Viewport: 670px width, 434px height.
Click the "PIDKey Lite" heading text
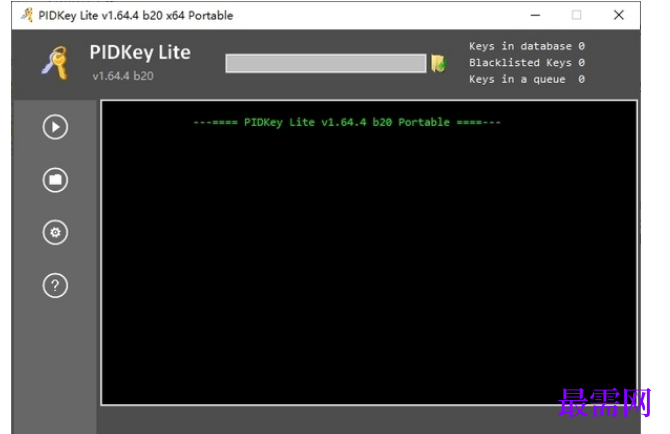pyautogui.click(x=140, y=53)
